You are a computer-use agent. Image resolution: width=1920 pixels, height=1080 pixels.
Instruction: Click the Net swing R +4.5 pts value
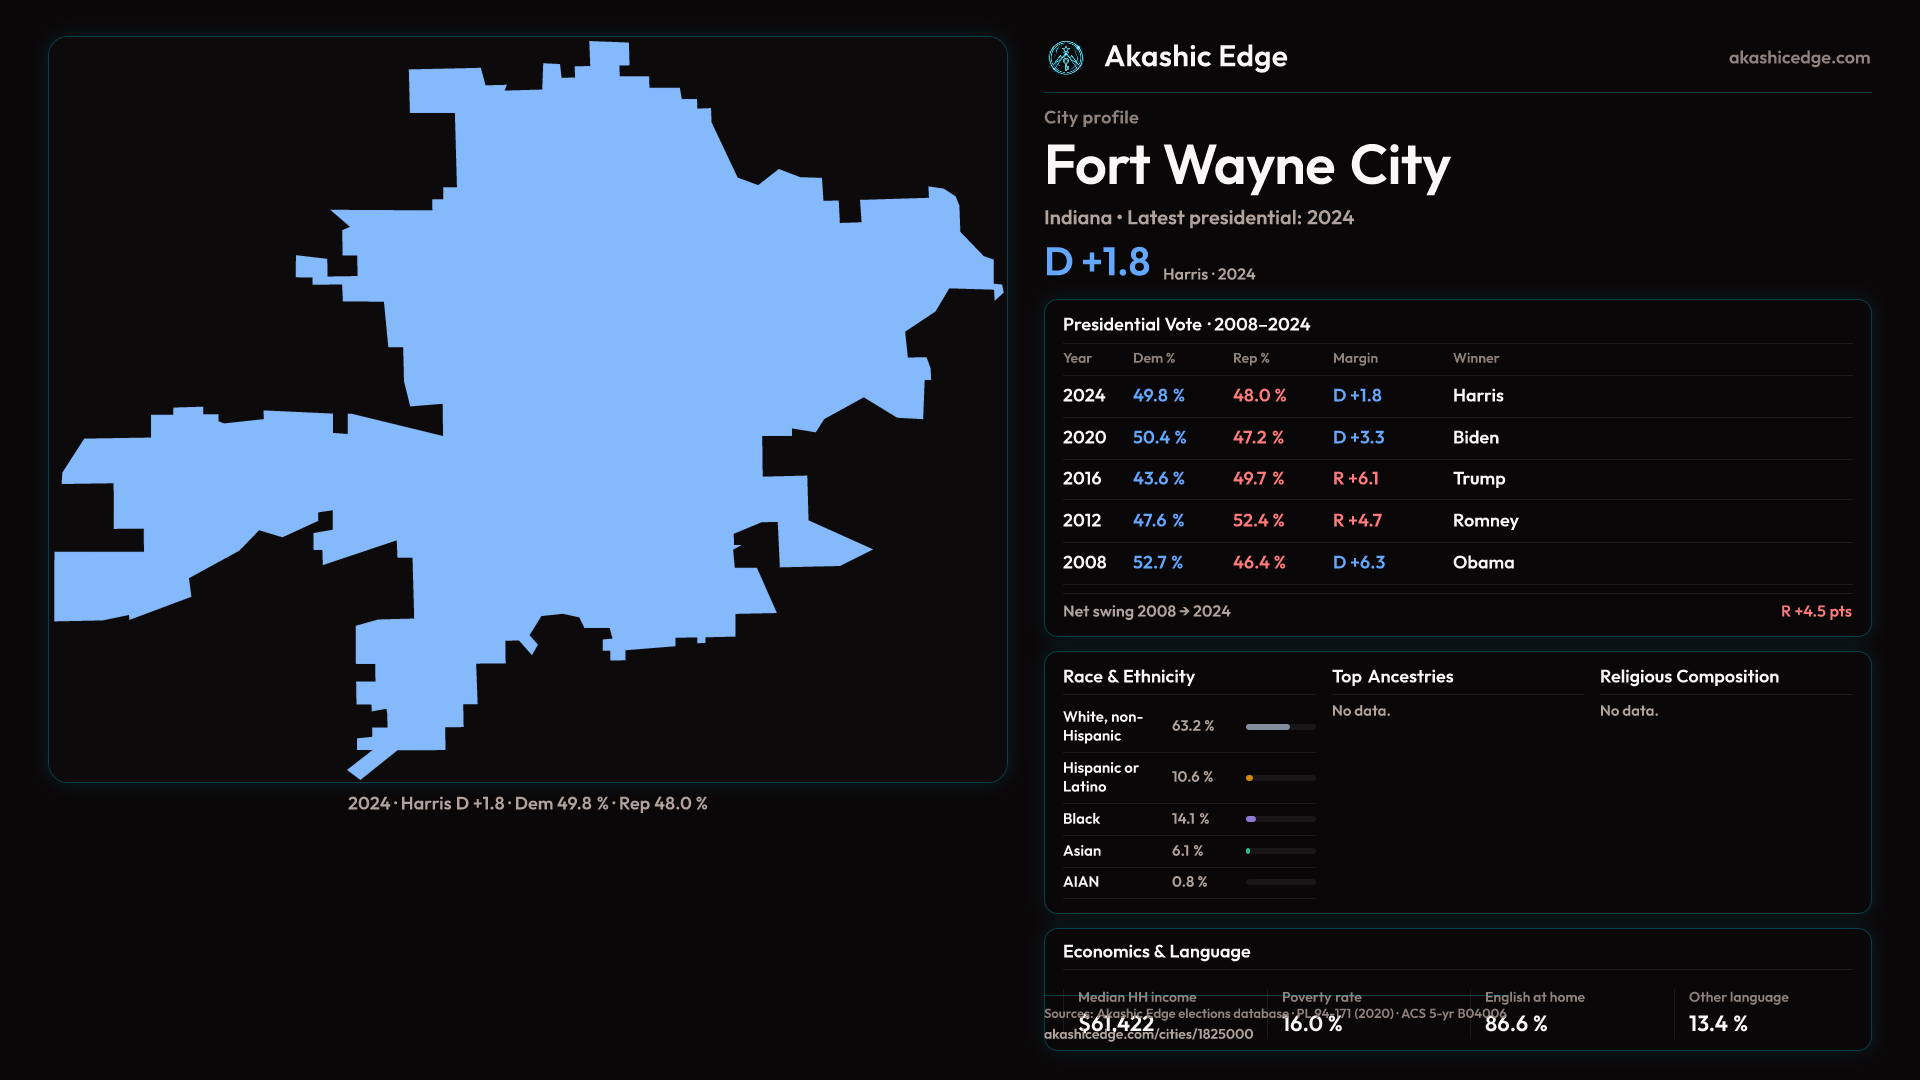coord(1815,612)
